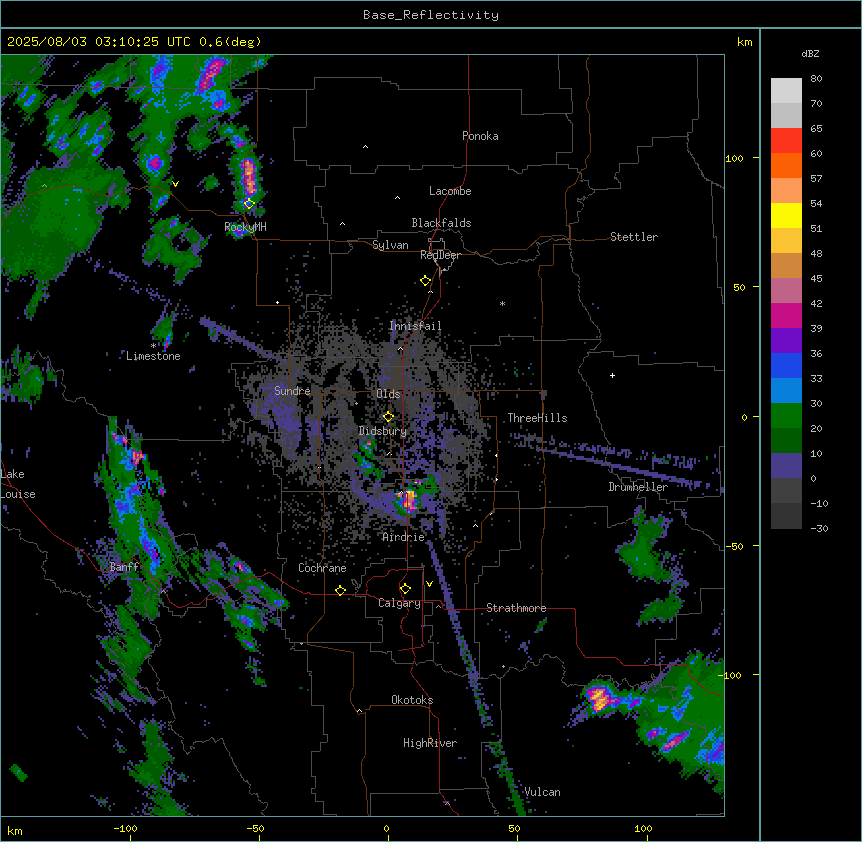This screenshot has height=842, width=862.
Task: Click the Base_Reflectivity title
Action: tap(431, 15)
